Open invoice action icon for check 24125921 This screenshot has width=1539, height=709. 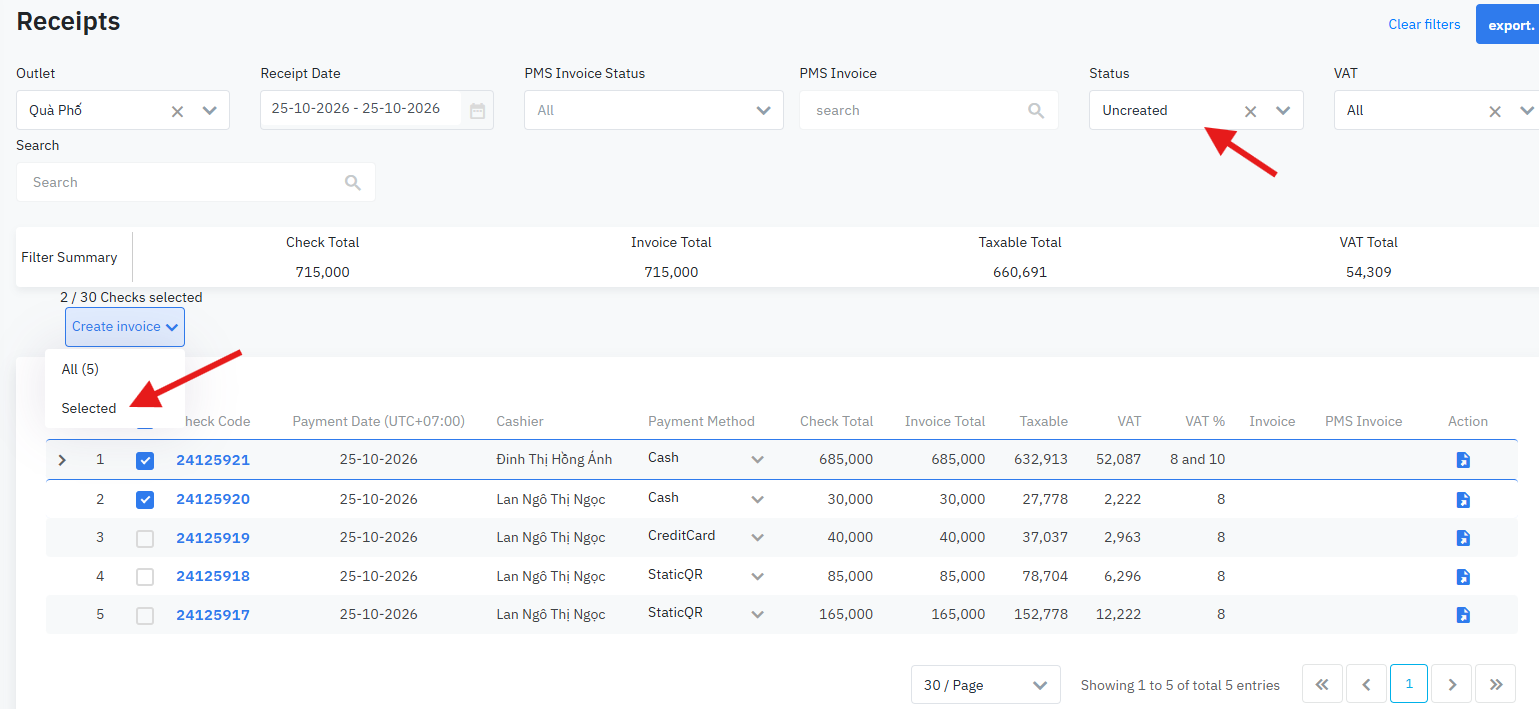tap(1463, 460)
